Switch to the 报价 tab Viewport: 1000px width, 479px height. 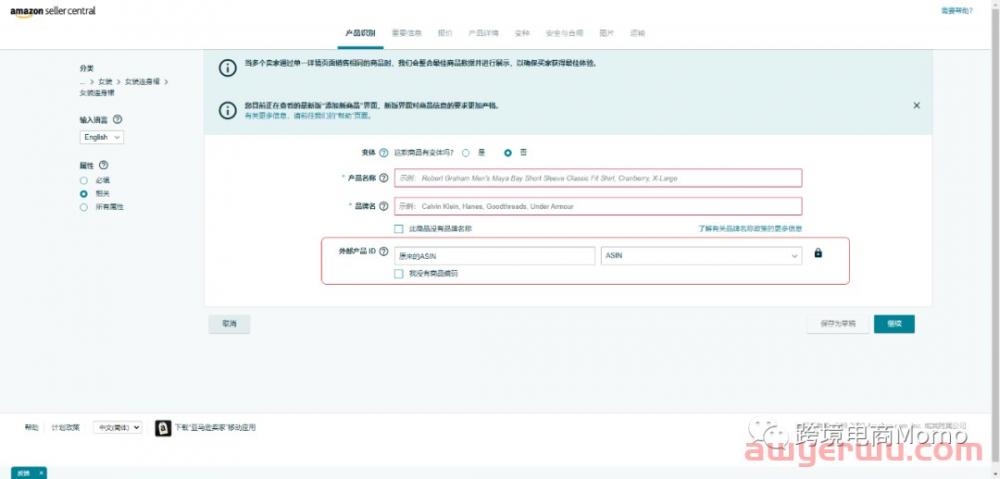tap(445, 33)
